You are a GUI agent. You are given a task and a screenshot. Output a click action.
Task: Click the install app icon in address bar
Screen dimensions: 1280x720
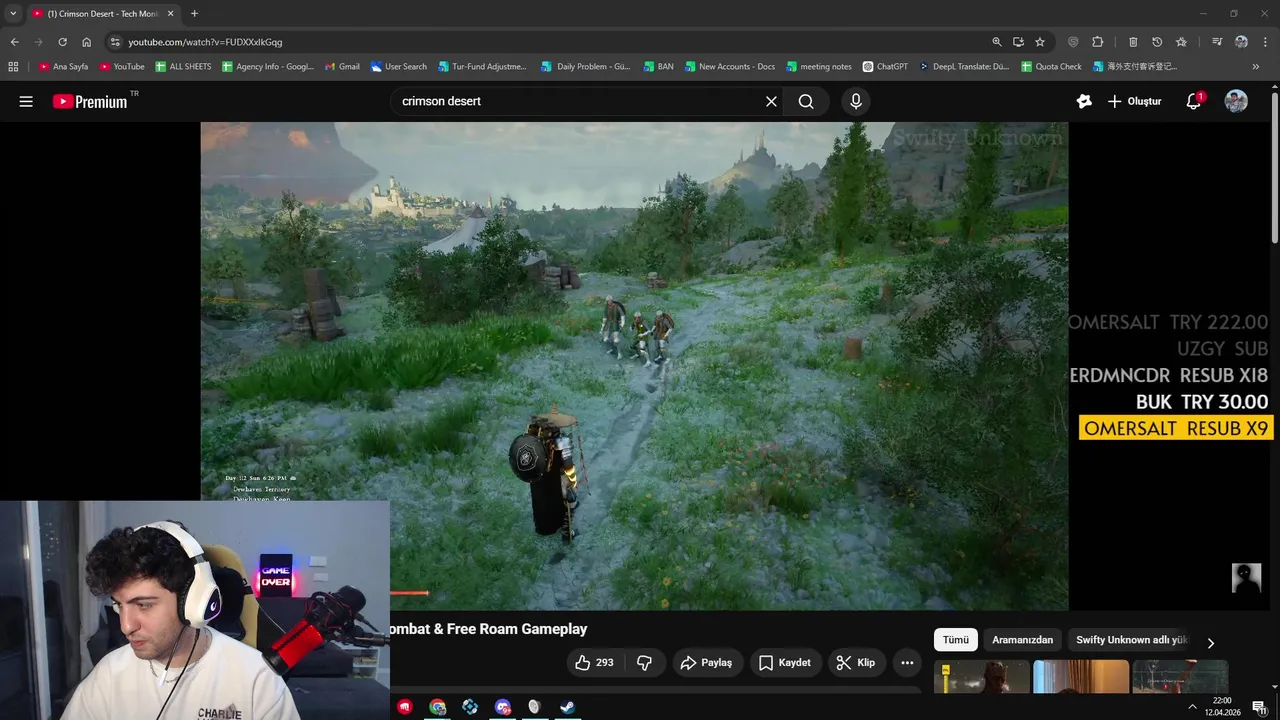tap(1018, 42)
